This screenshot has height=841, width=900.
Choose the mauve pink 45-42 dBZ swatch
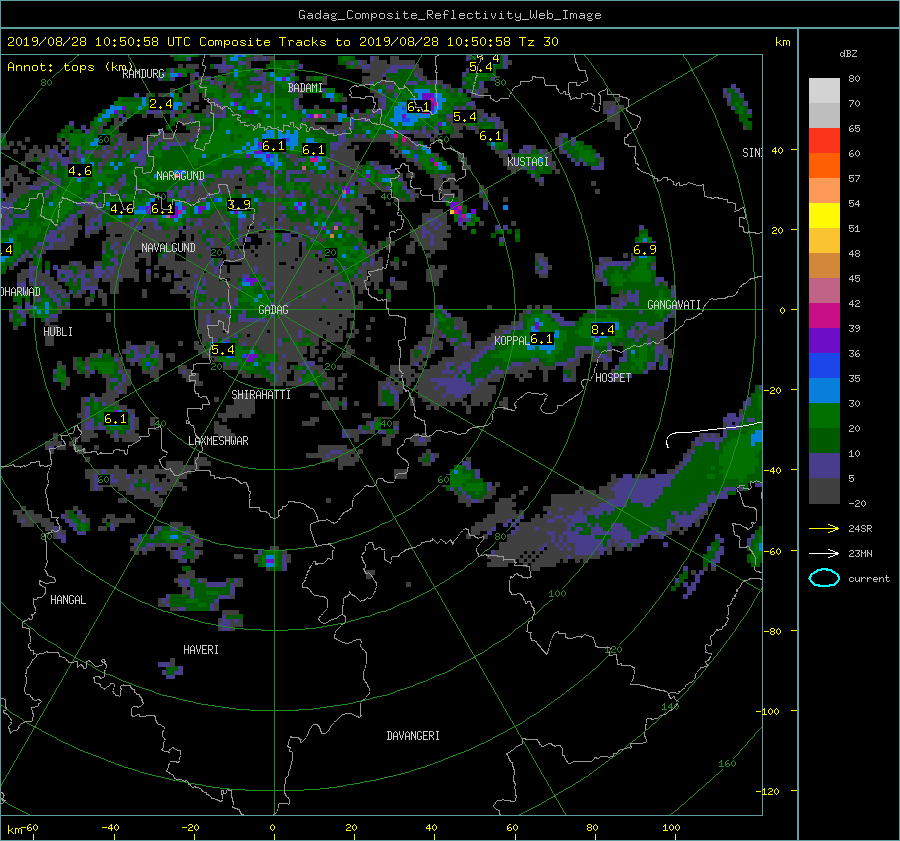824,291
